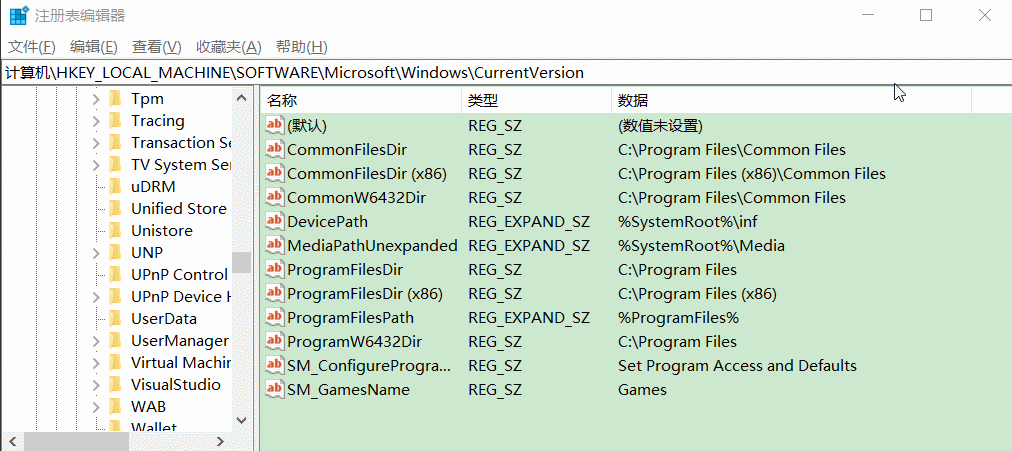Click the string icon beside SM_GamesName
The image size is (1012, 451).
tap(275, 390)
